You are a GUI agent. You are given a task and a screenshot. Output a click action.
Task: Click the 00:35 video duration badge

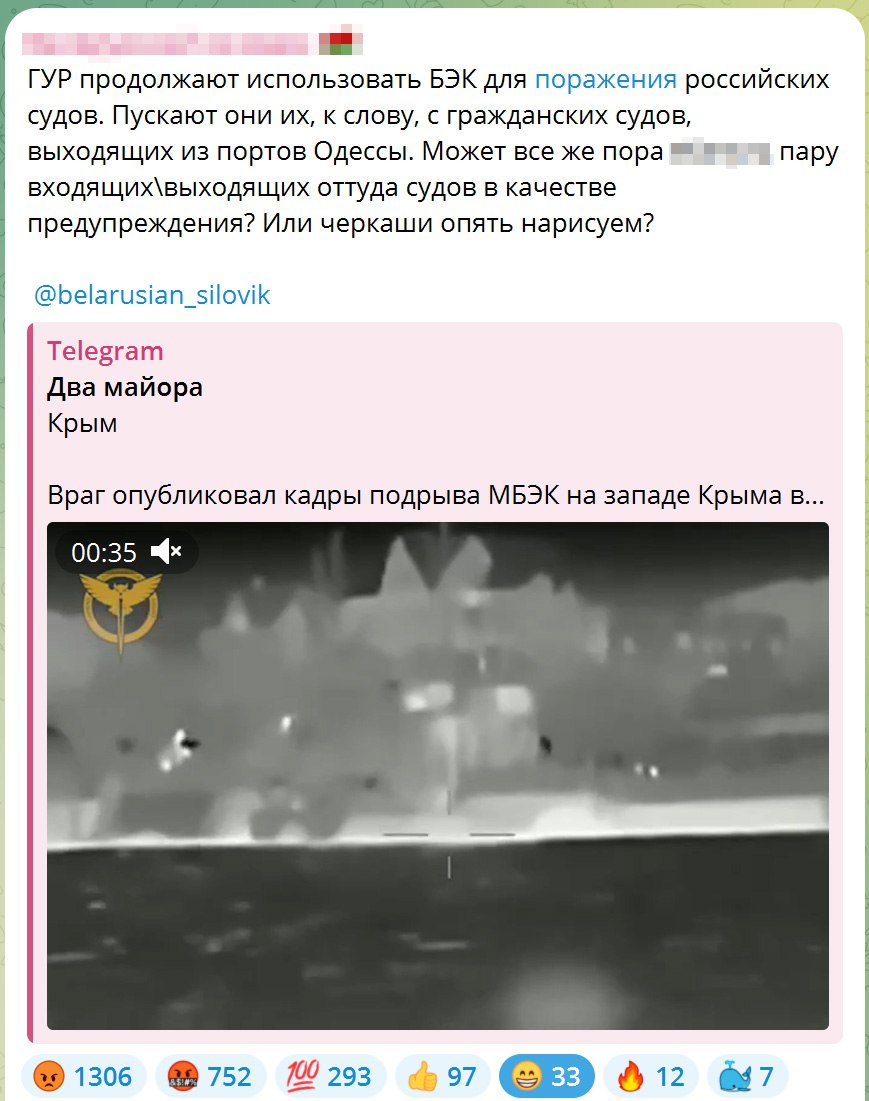[104, 553]
